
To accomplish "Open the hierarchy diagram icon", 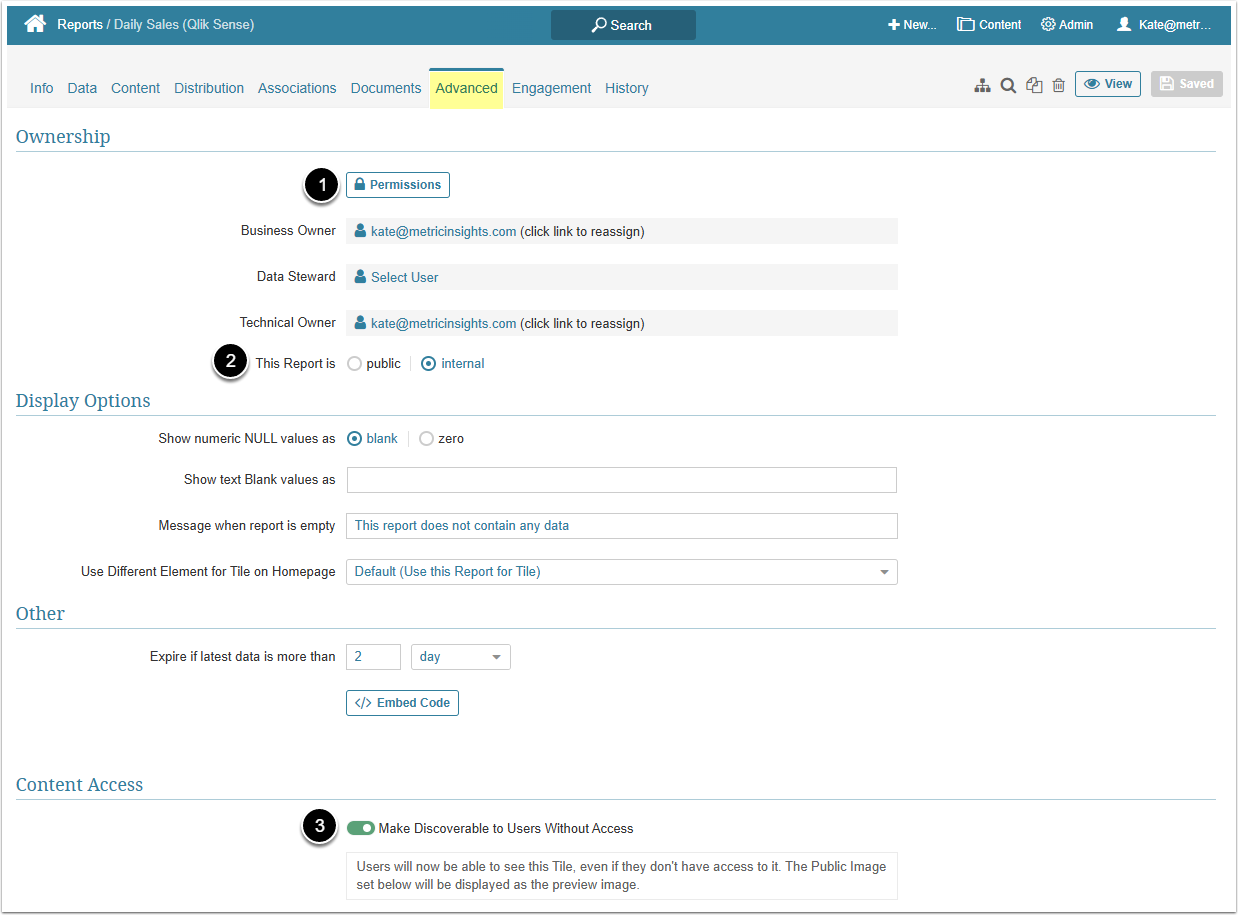I will click(982, 86).
